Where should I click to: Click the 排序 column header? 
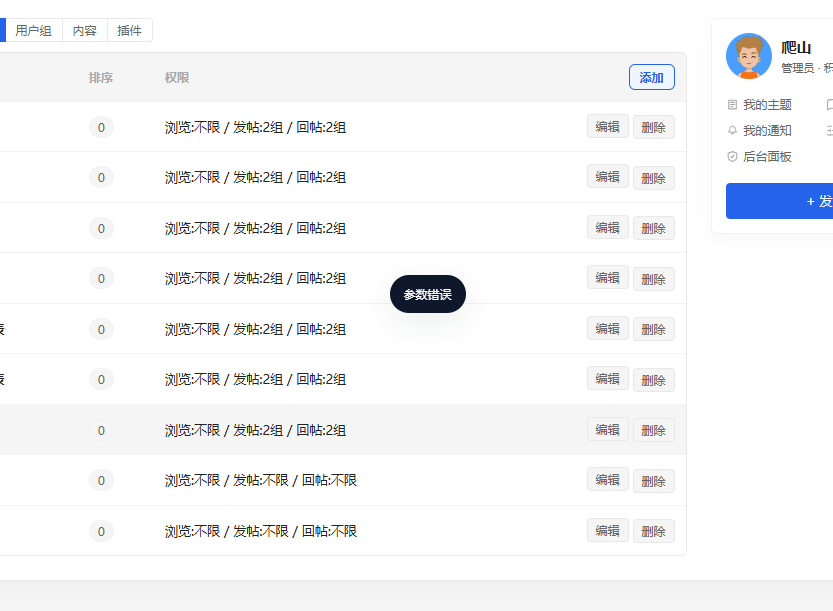[x=101, y=78]
